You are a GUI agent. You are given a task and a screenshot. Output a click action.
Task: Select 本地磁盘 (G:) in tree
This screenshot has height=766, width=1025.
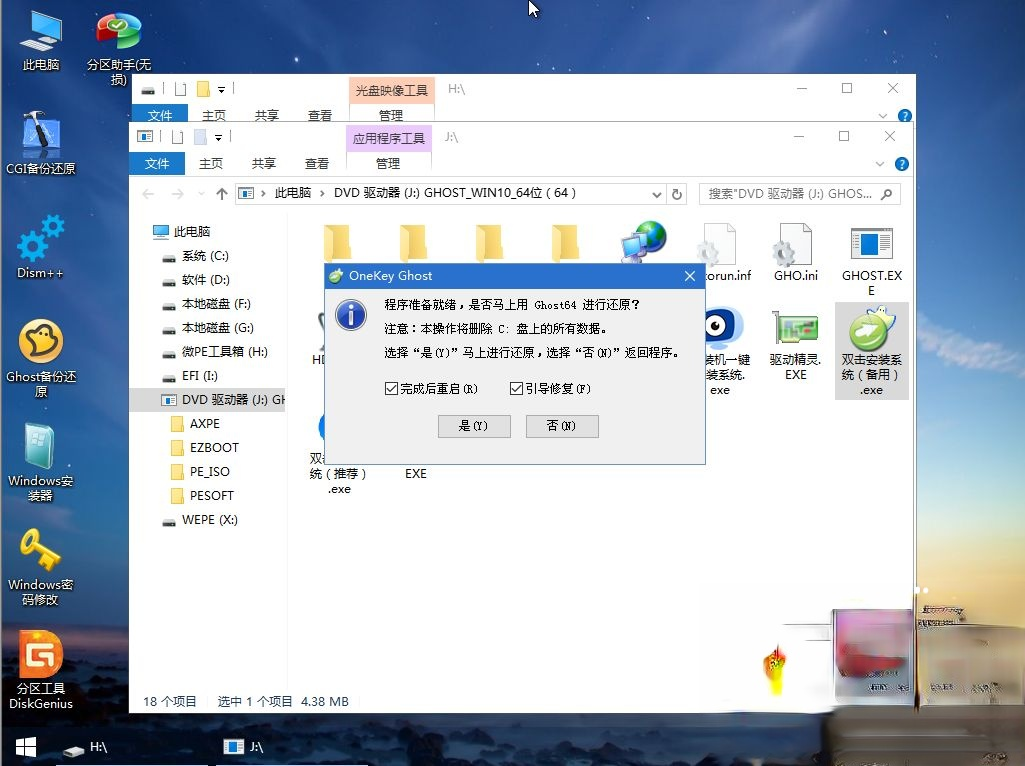click(x=209, y=328)
